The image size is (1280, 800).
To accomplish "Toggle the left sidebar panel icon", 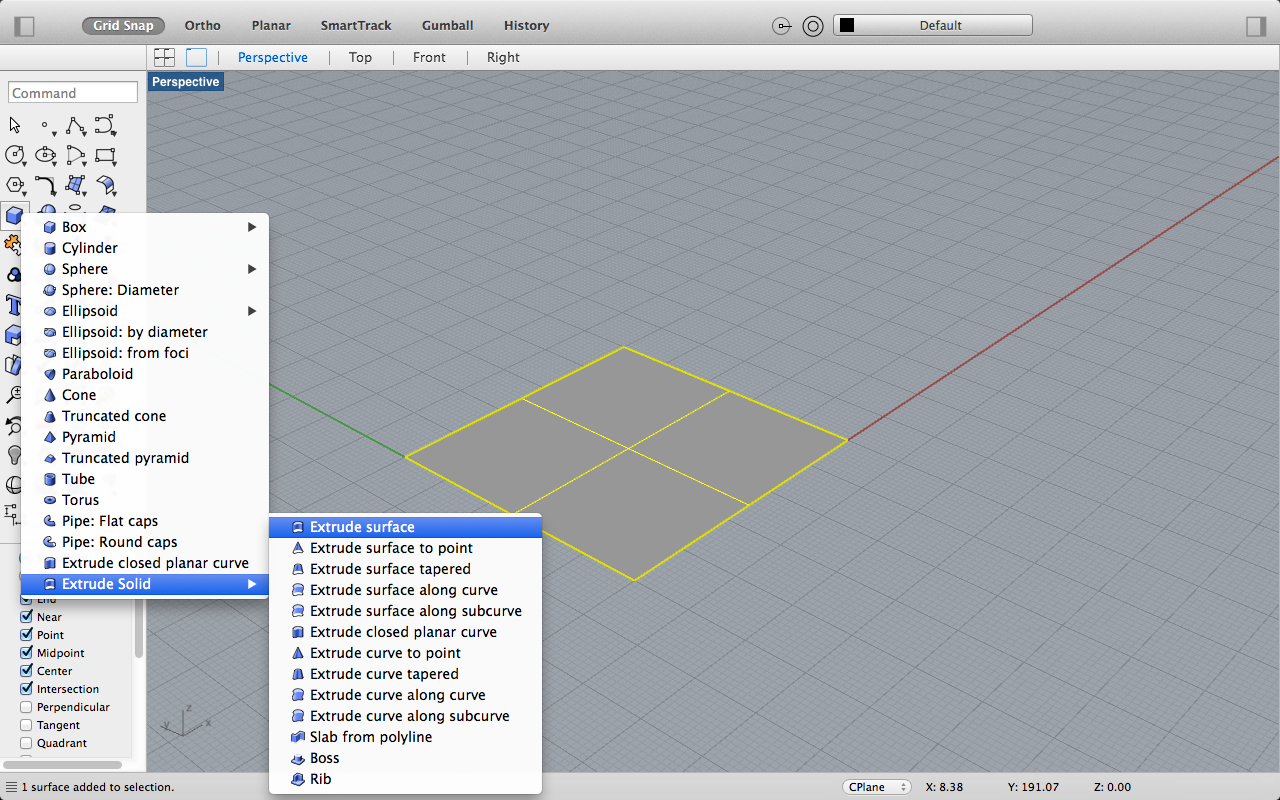I will [x=25, y=26].
